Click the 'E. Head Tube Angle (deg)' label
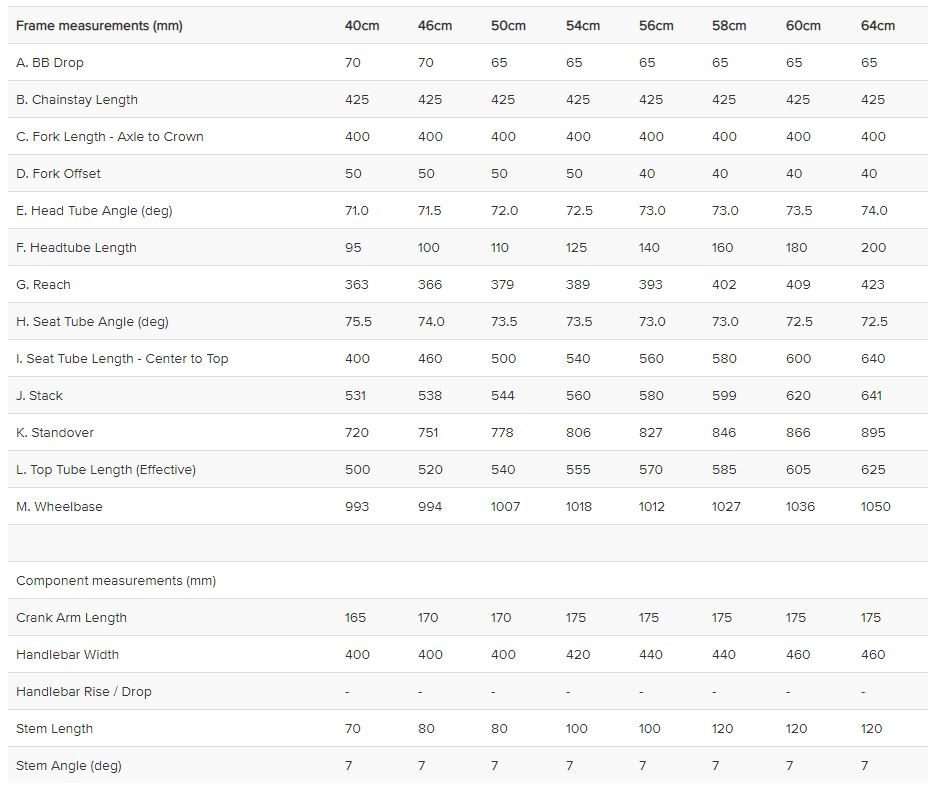The height and width of the screenshot is (794, 939). (94, 211)
